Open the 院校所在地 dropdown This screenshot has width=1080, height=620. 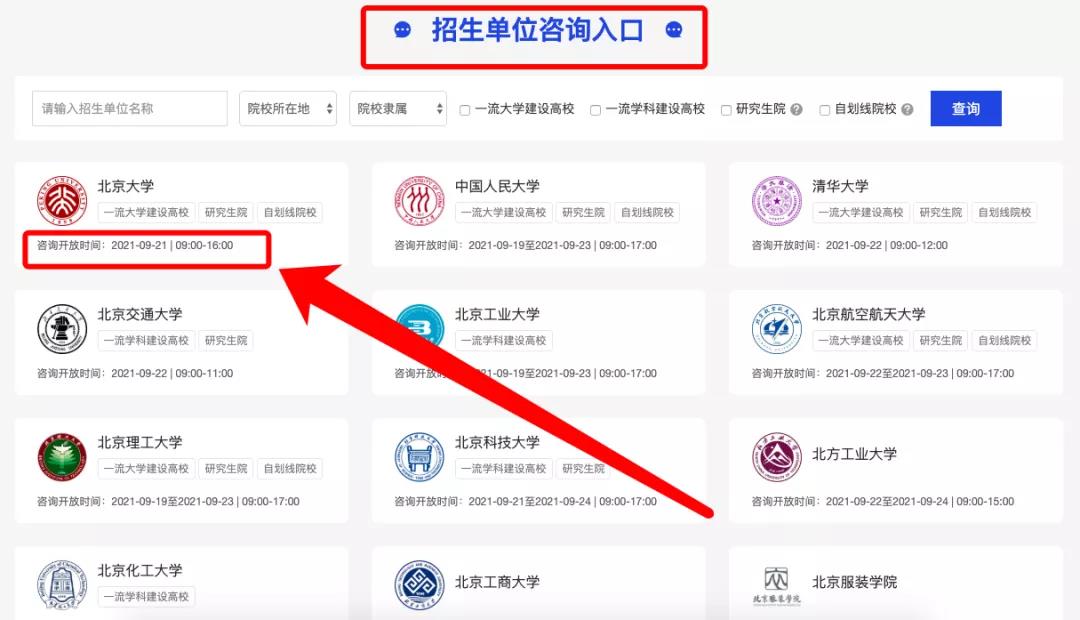click(x=288, y=109)
